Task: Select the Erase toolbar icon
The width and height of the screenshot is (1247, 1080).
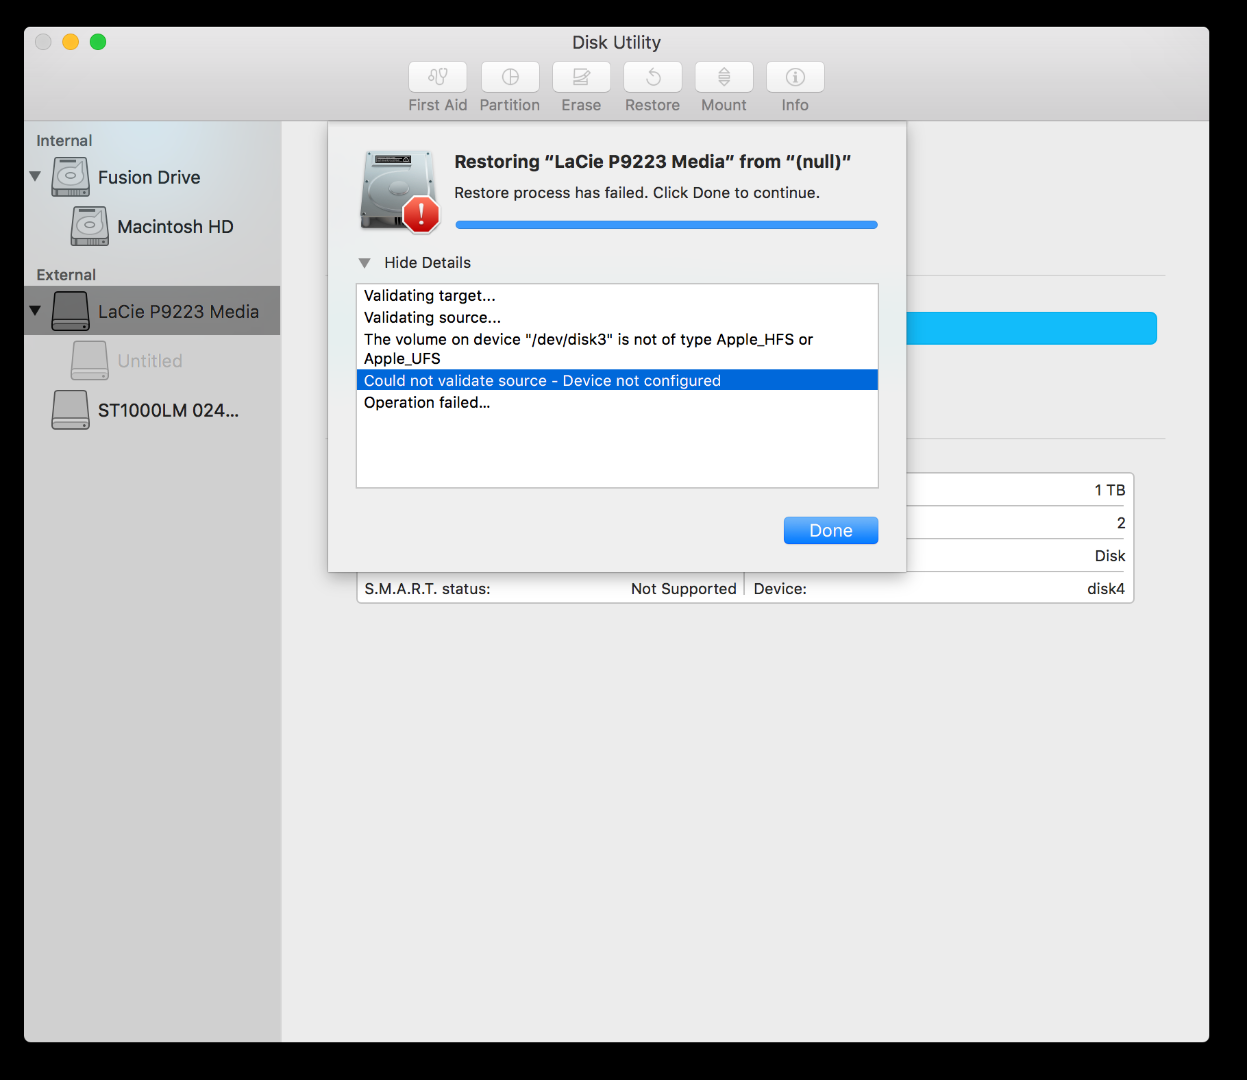Action: click(581, 77)
